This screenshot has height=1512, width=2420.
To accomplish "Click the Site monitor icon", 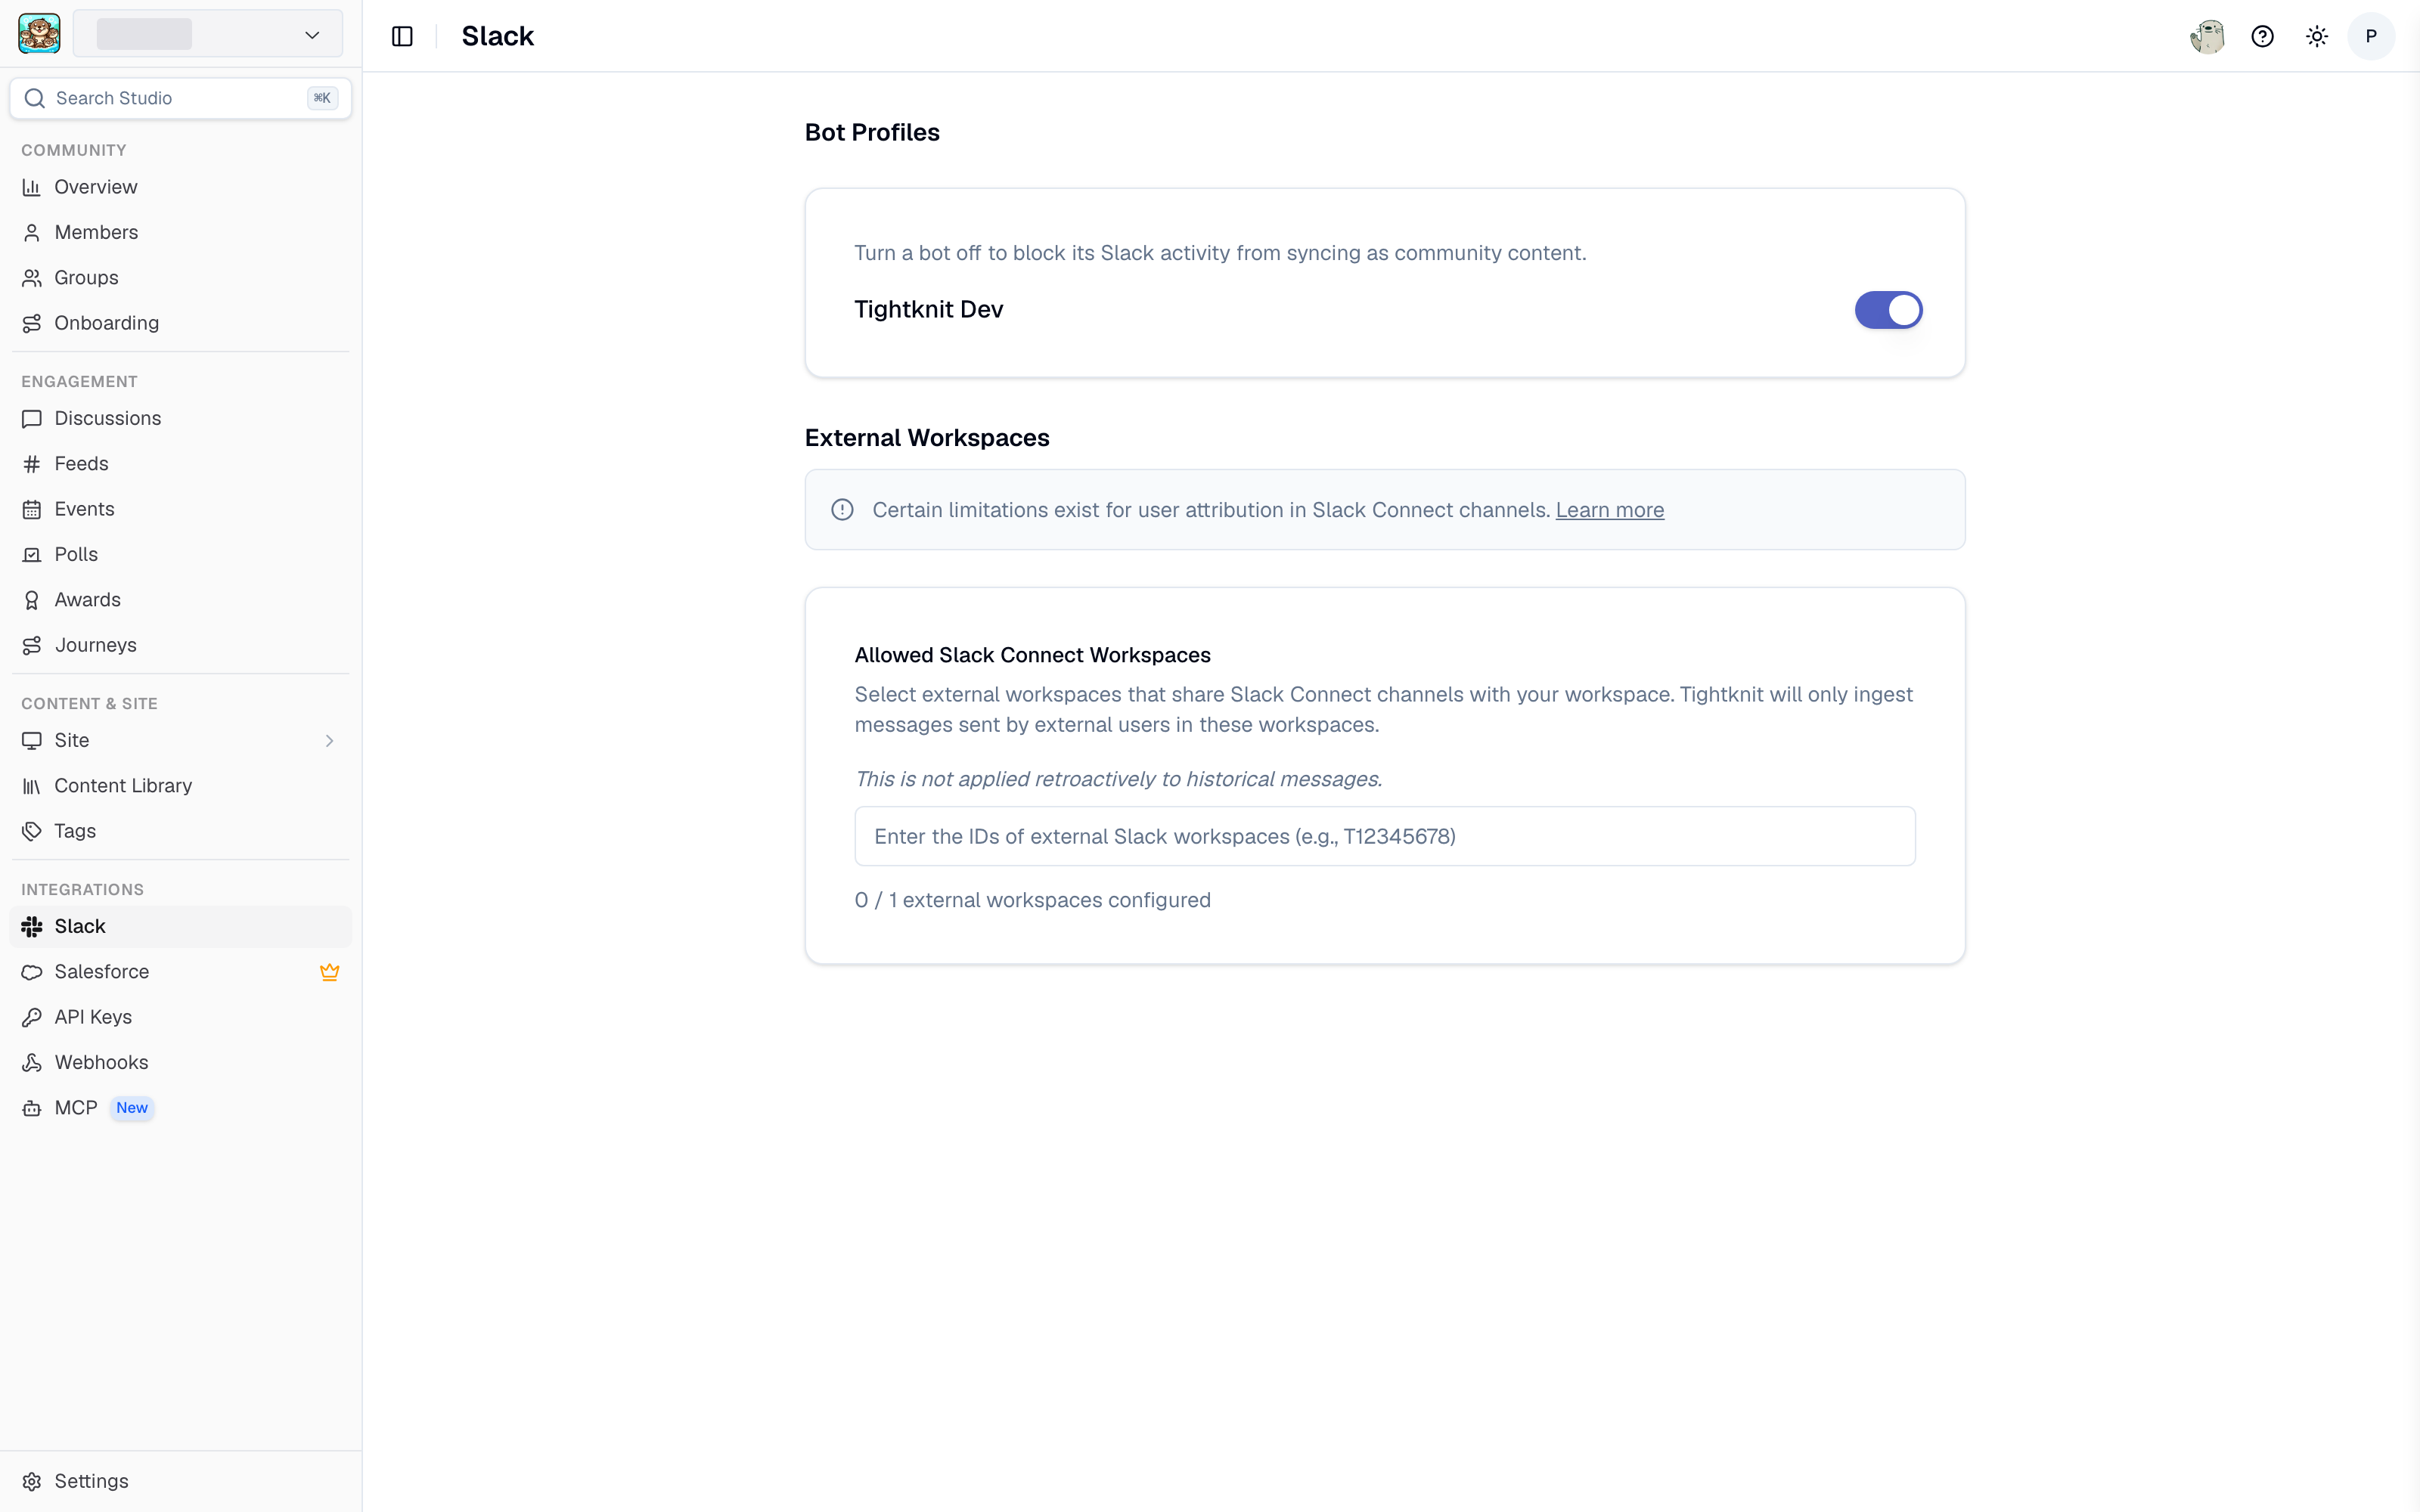I will (x=32, y=741).
